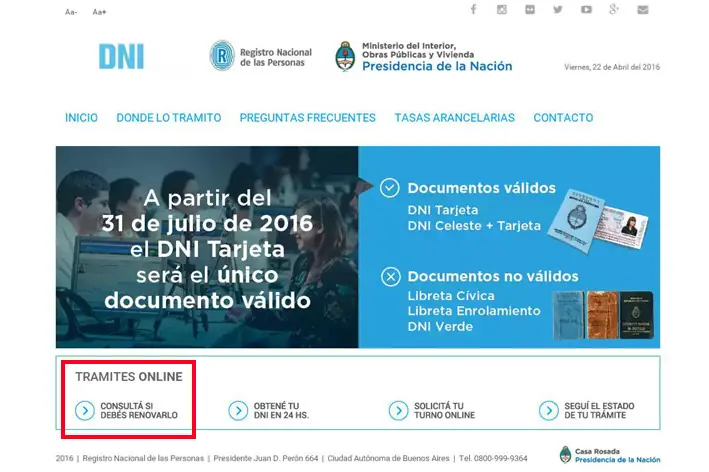The image size is (709, 472).
Task: Click arrow icon beside Consultá si debés renovarlo
Action: click(85, 411)
